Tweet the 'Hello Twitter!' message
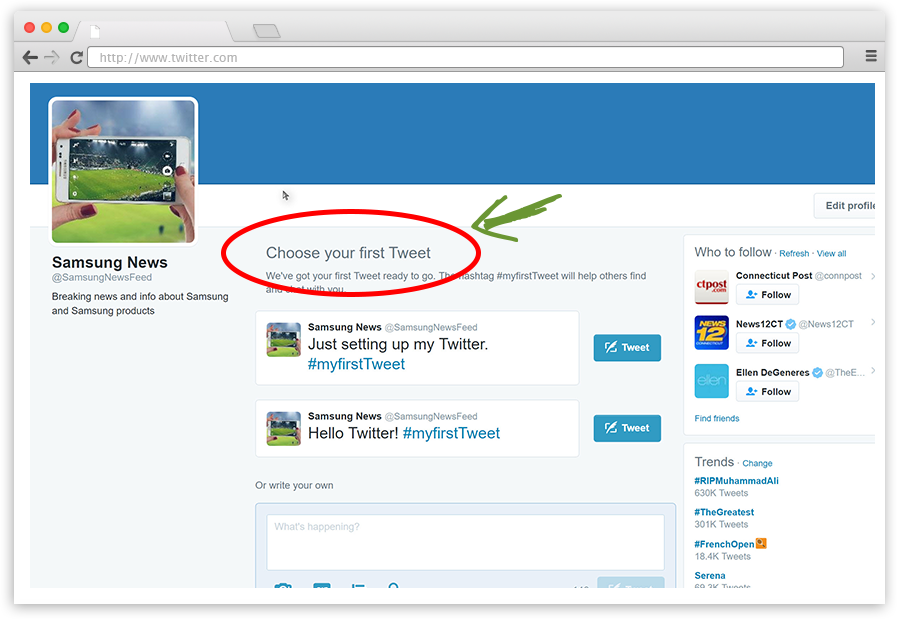The width and height of the screenshot is (897, 619). coord(627,428)
